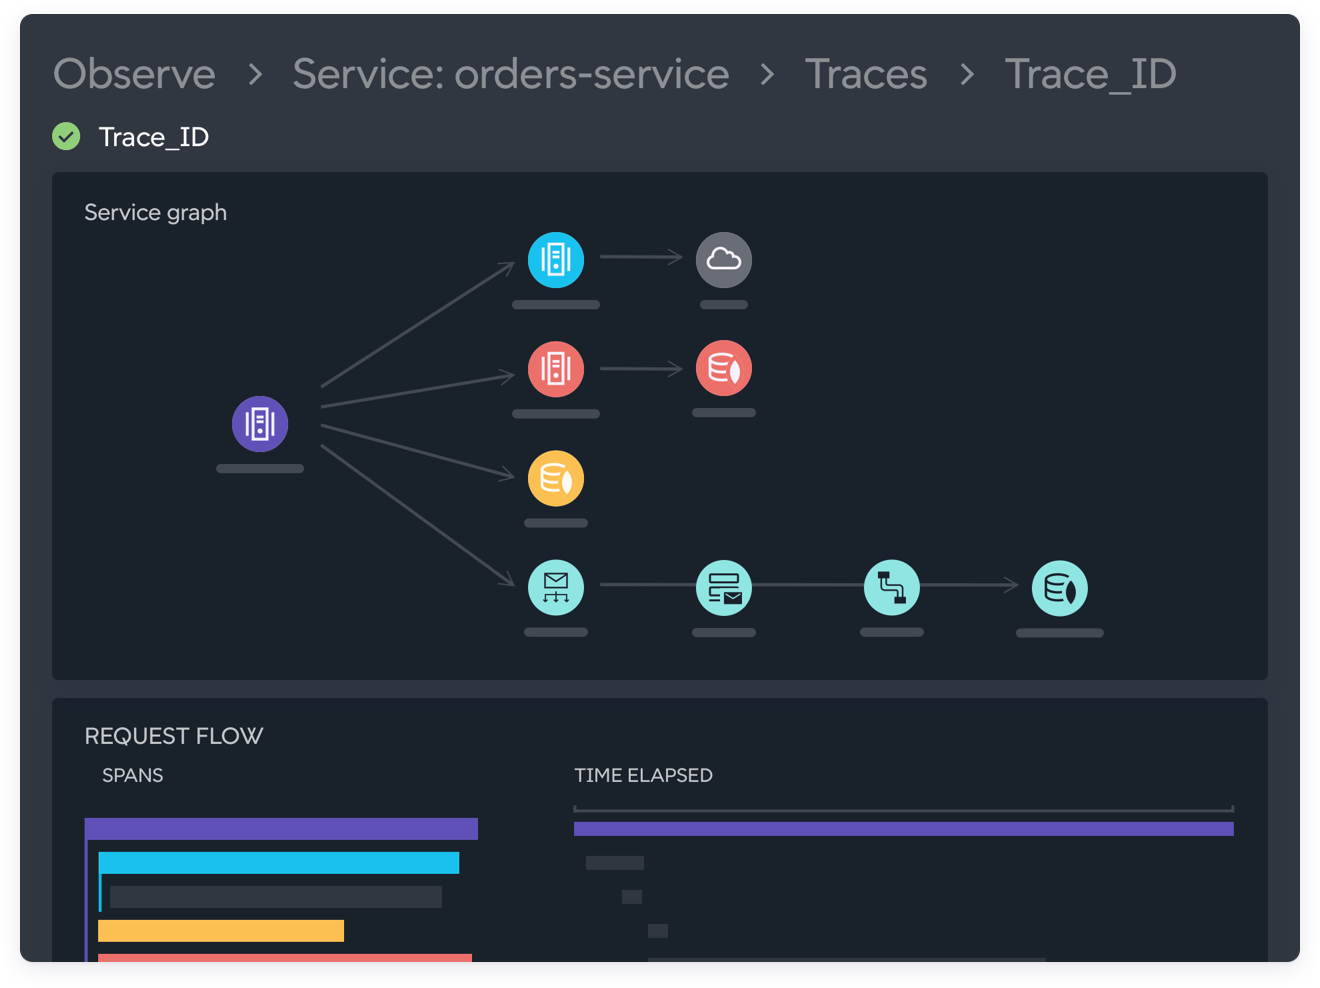Select the purple root span bar
Screen dimensions: 1320x988
pos(281,829)
